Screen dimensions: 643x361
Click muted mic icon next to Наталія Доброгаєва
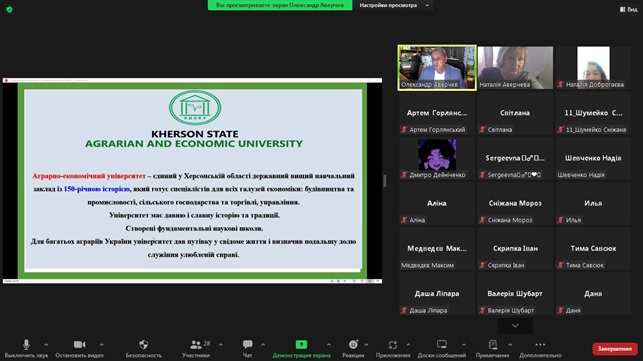point(561,85)
